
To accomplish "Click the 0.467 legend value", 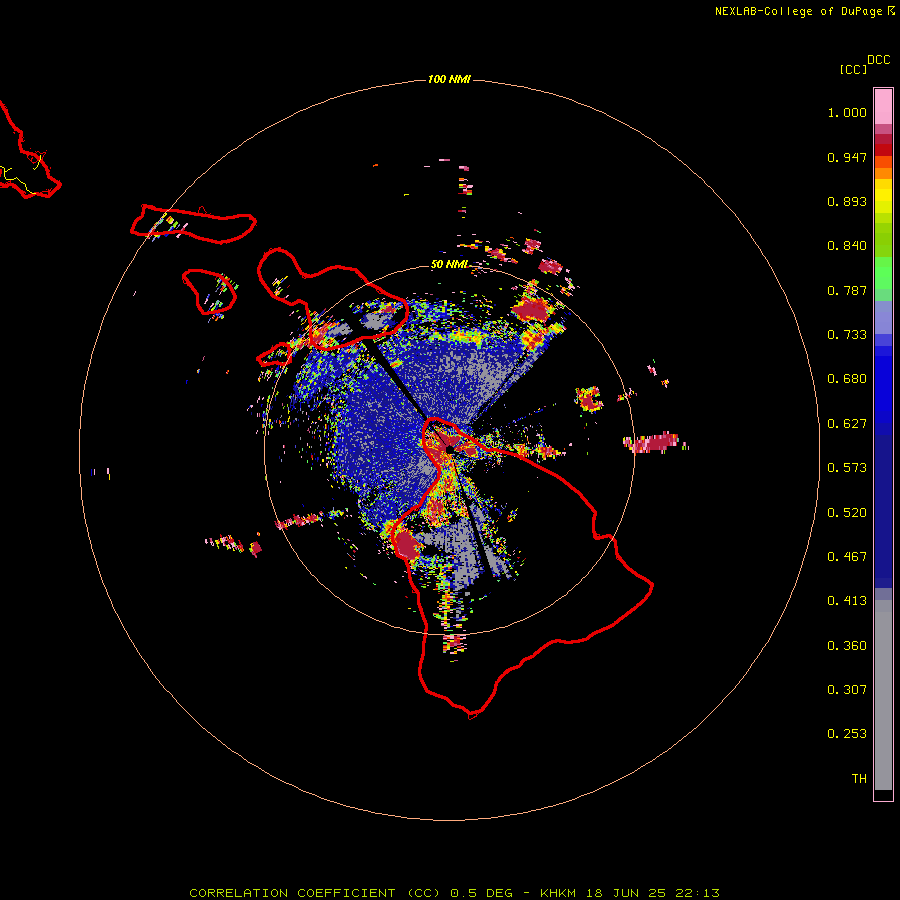I will pos(847,557).
